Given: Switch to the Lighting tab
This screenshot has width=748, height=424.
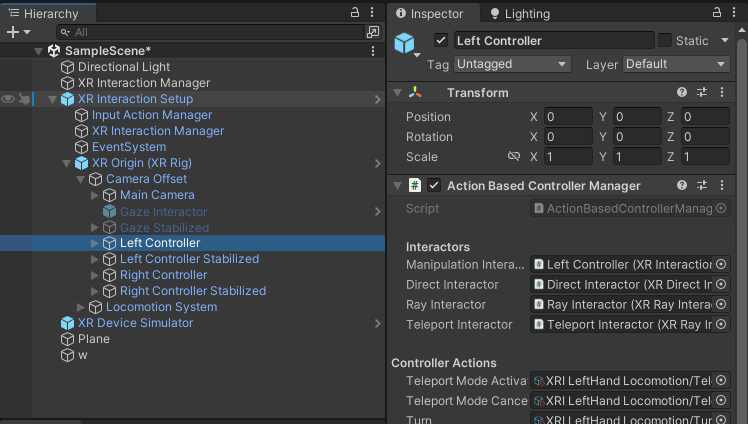Looking at the screenshot, I should pyautogui.click(x=520, y=14).
